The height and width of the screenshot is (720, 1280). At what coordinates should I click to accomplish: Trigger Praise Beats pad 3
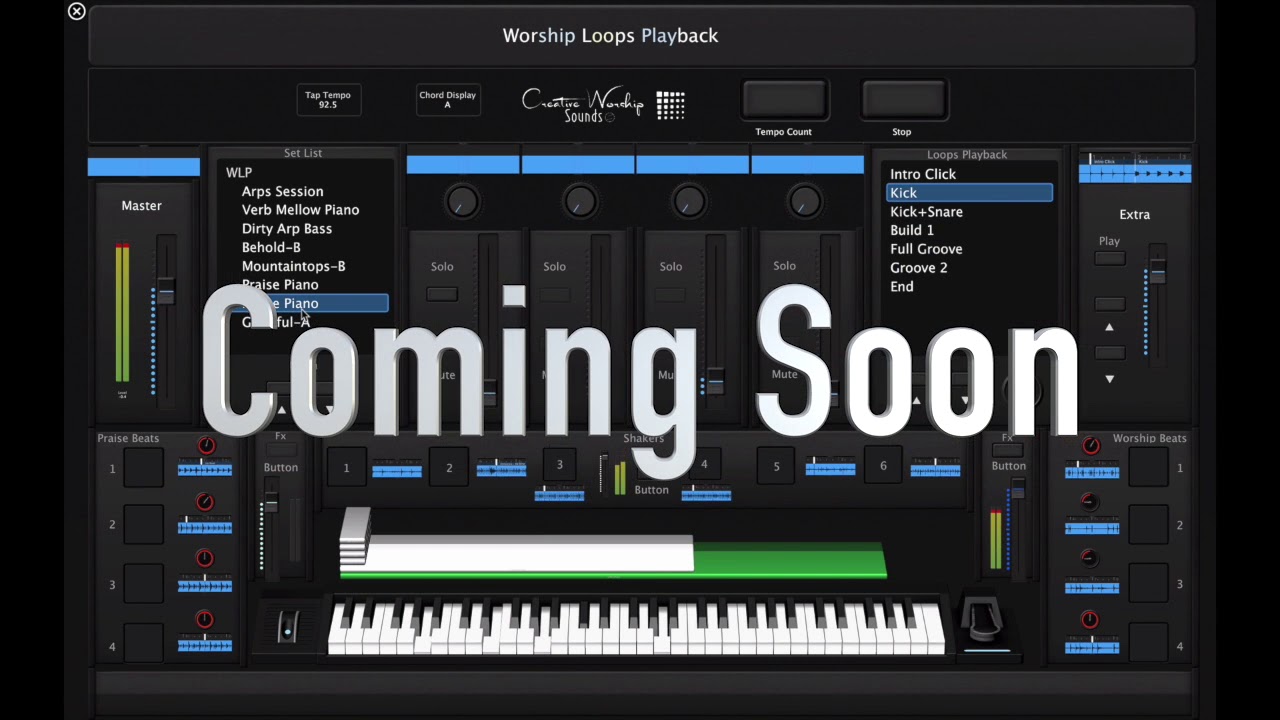[144, 584]
